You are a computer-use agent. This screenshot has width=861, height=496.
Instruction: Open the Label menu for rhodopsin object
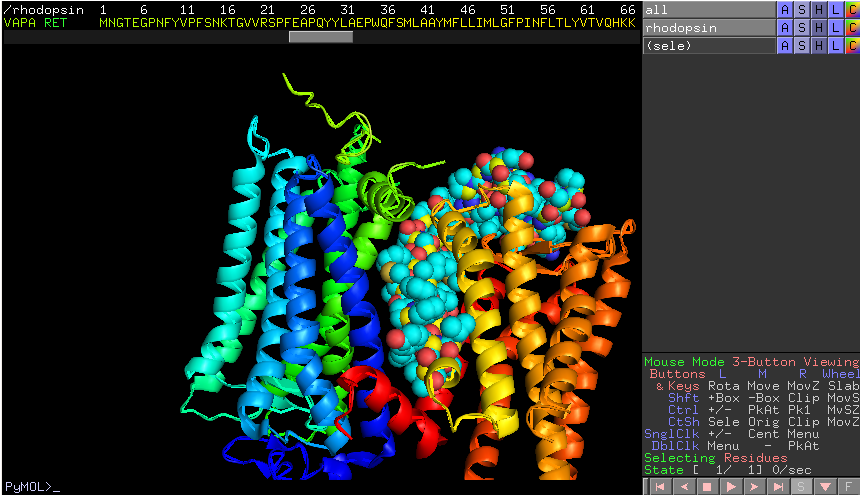pos(836,27)
